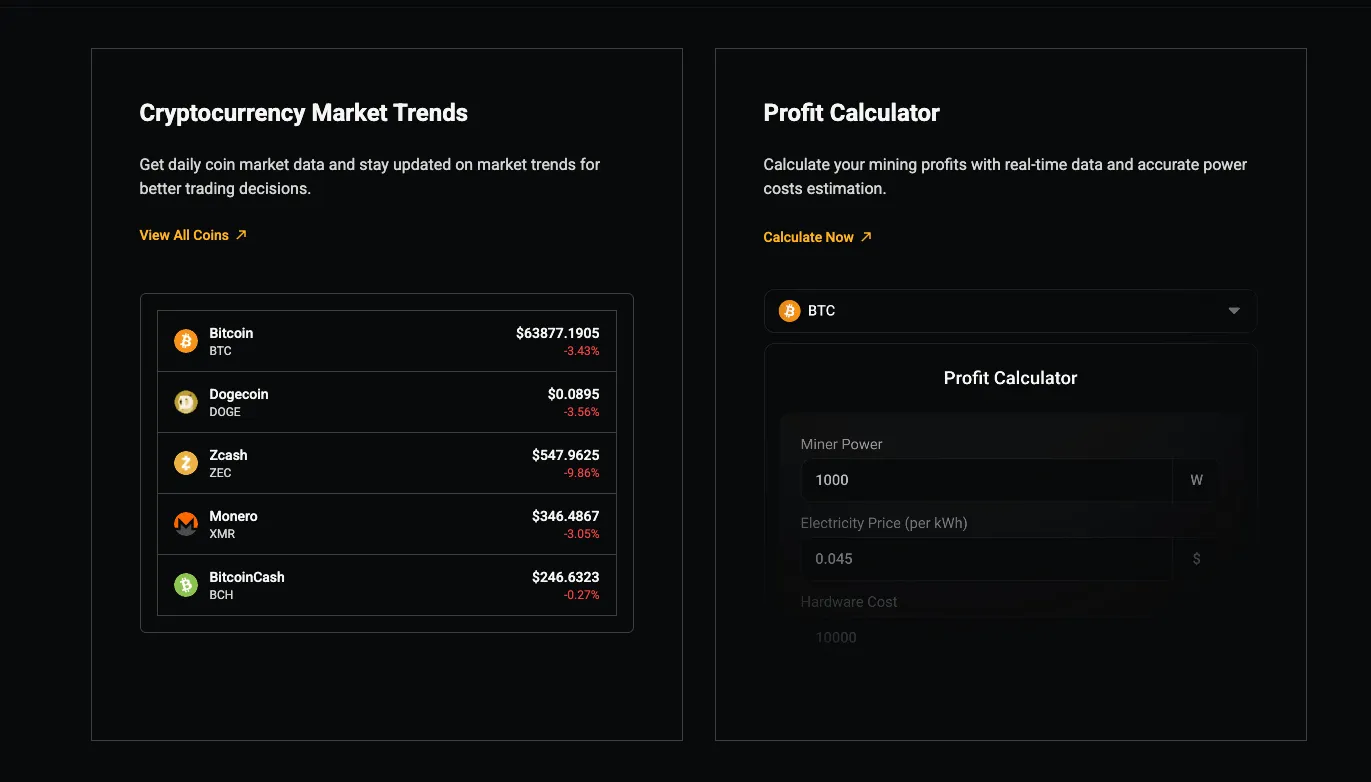
Task: Click the BitcoinCash green coin icon
Action: tap(186, 585)
